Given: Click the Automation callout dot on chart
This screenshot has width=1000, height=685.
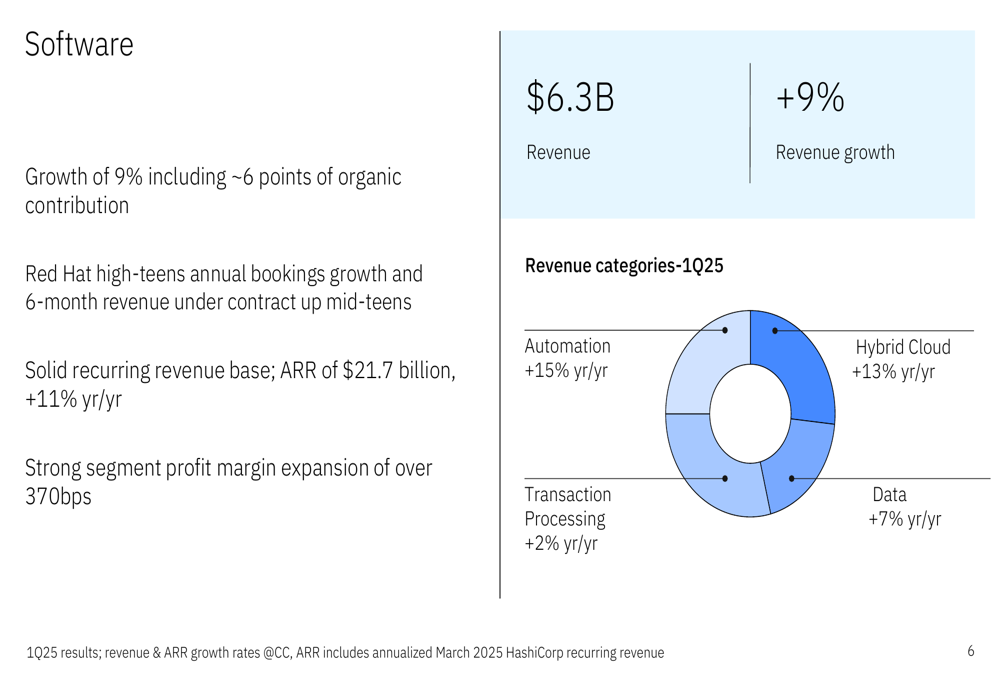Looking at the screenshot, I should [725, 330].
